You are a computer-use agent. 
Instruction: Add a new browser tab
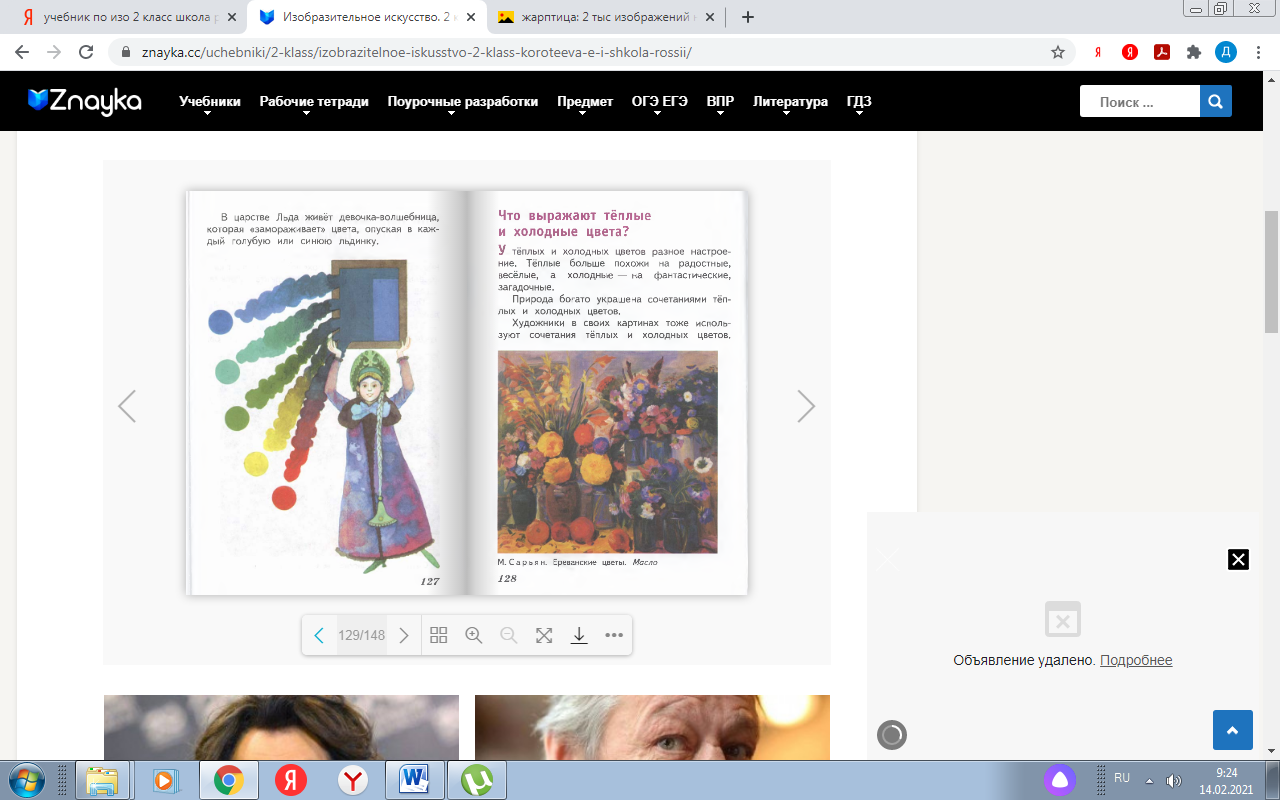coord(748,17)
